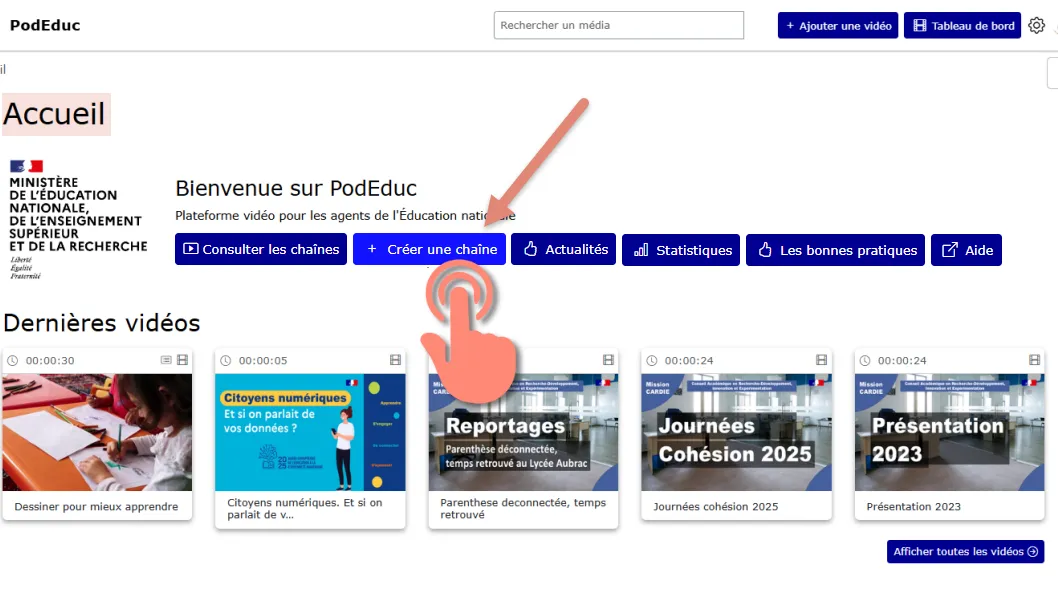
Task: Click clock icon on Journées cohésion card
Action: 652,360
